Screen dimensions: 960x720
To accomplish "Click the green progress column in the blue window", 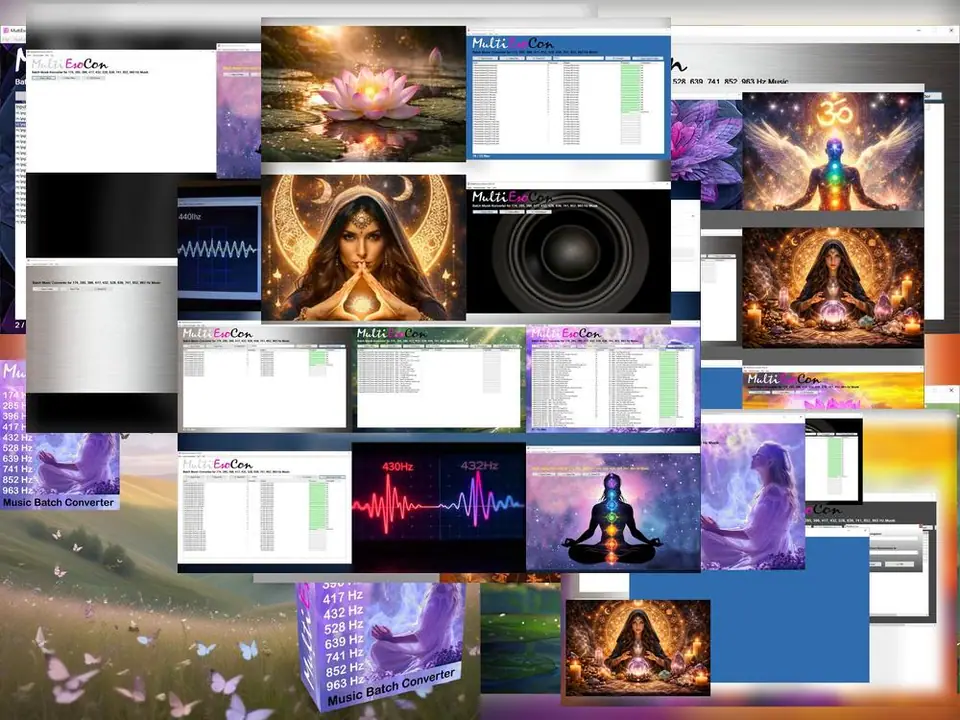I will click(629, 100).
